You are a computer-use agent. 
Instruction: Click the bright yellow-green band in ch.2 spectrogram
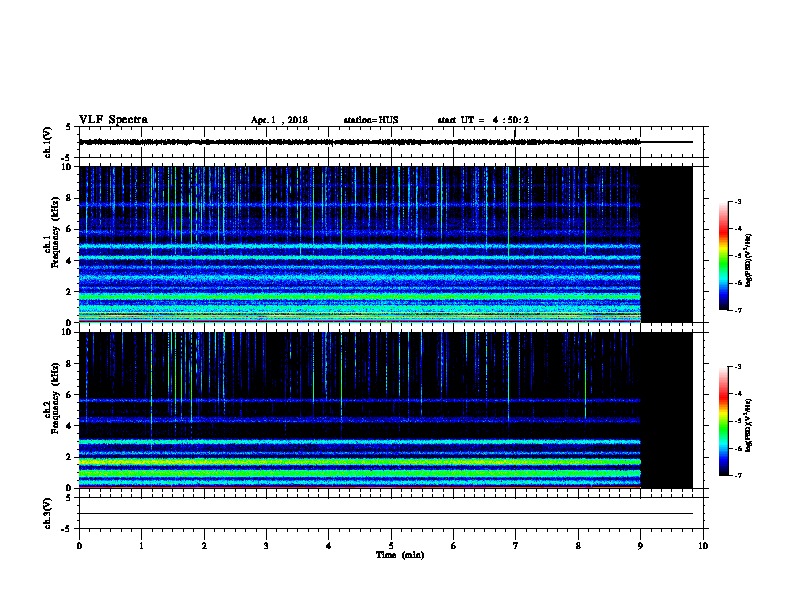pyautogui.click(x=360, y=462)
